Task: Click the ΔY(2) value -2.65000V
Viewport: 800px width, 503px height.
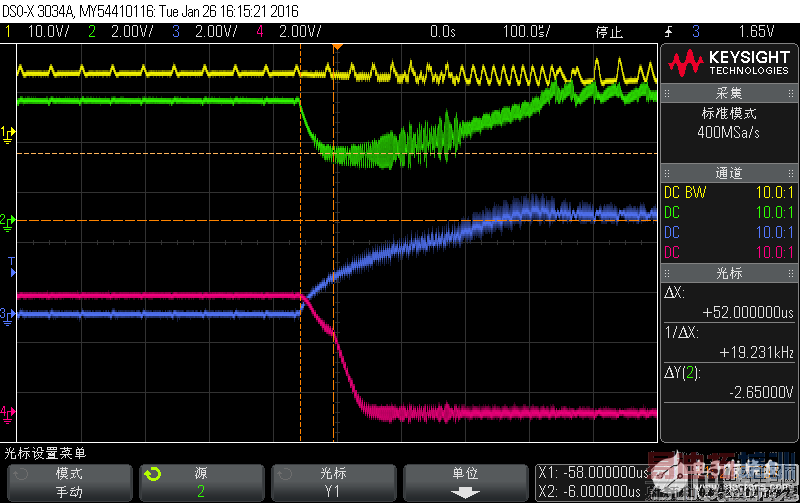Action: [761, 392]
